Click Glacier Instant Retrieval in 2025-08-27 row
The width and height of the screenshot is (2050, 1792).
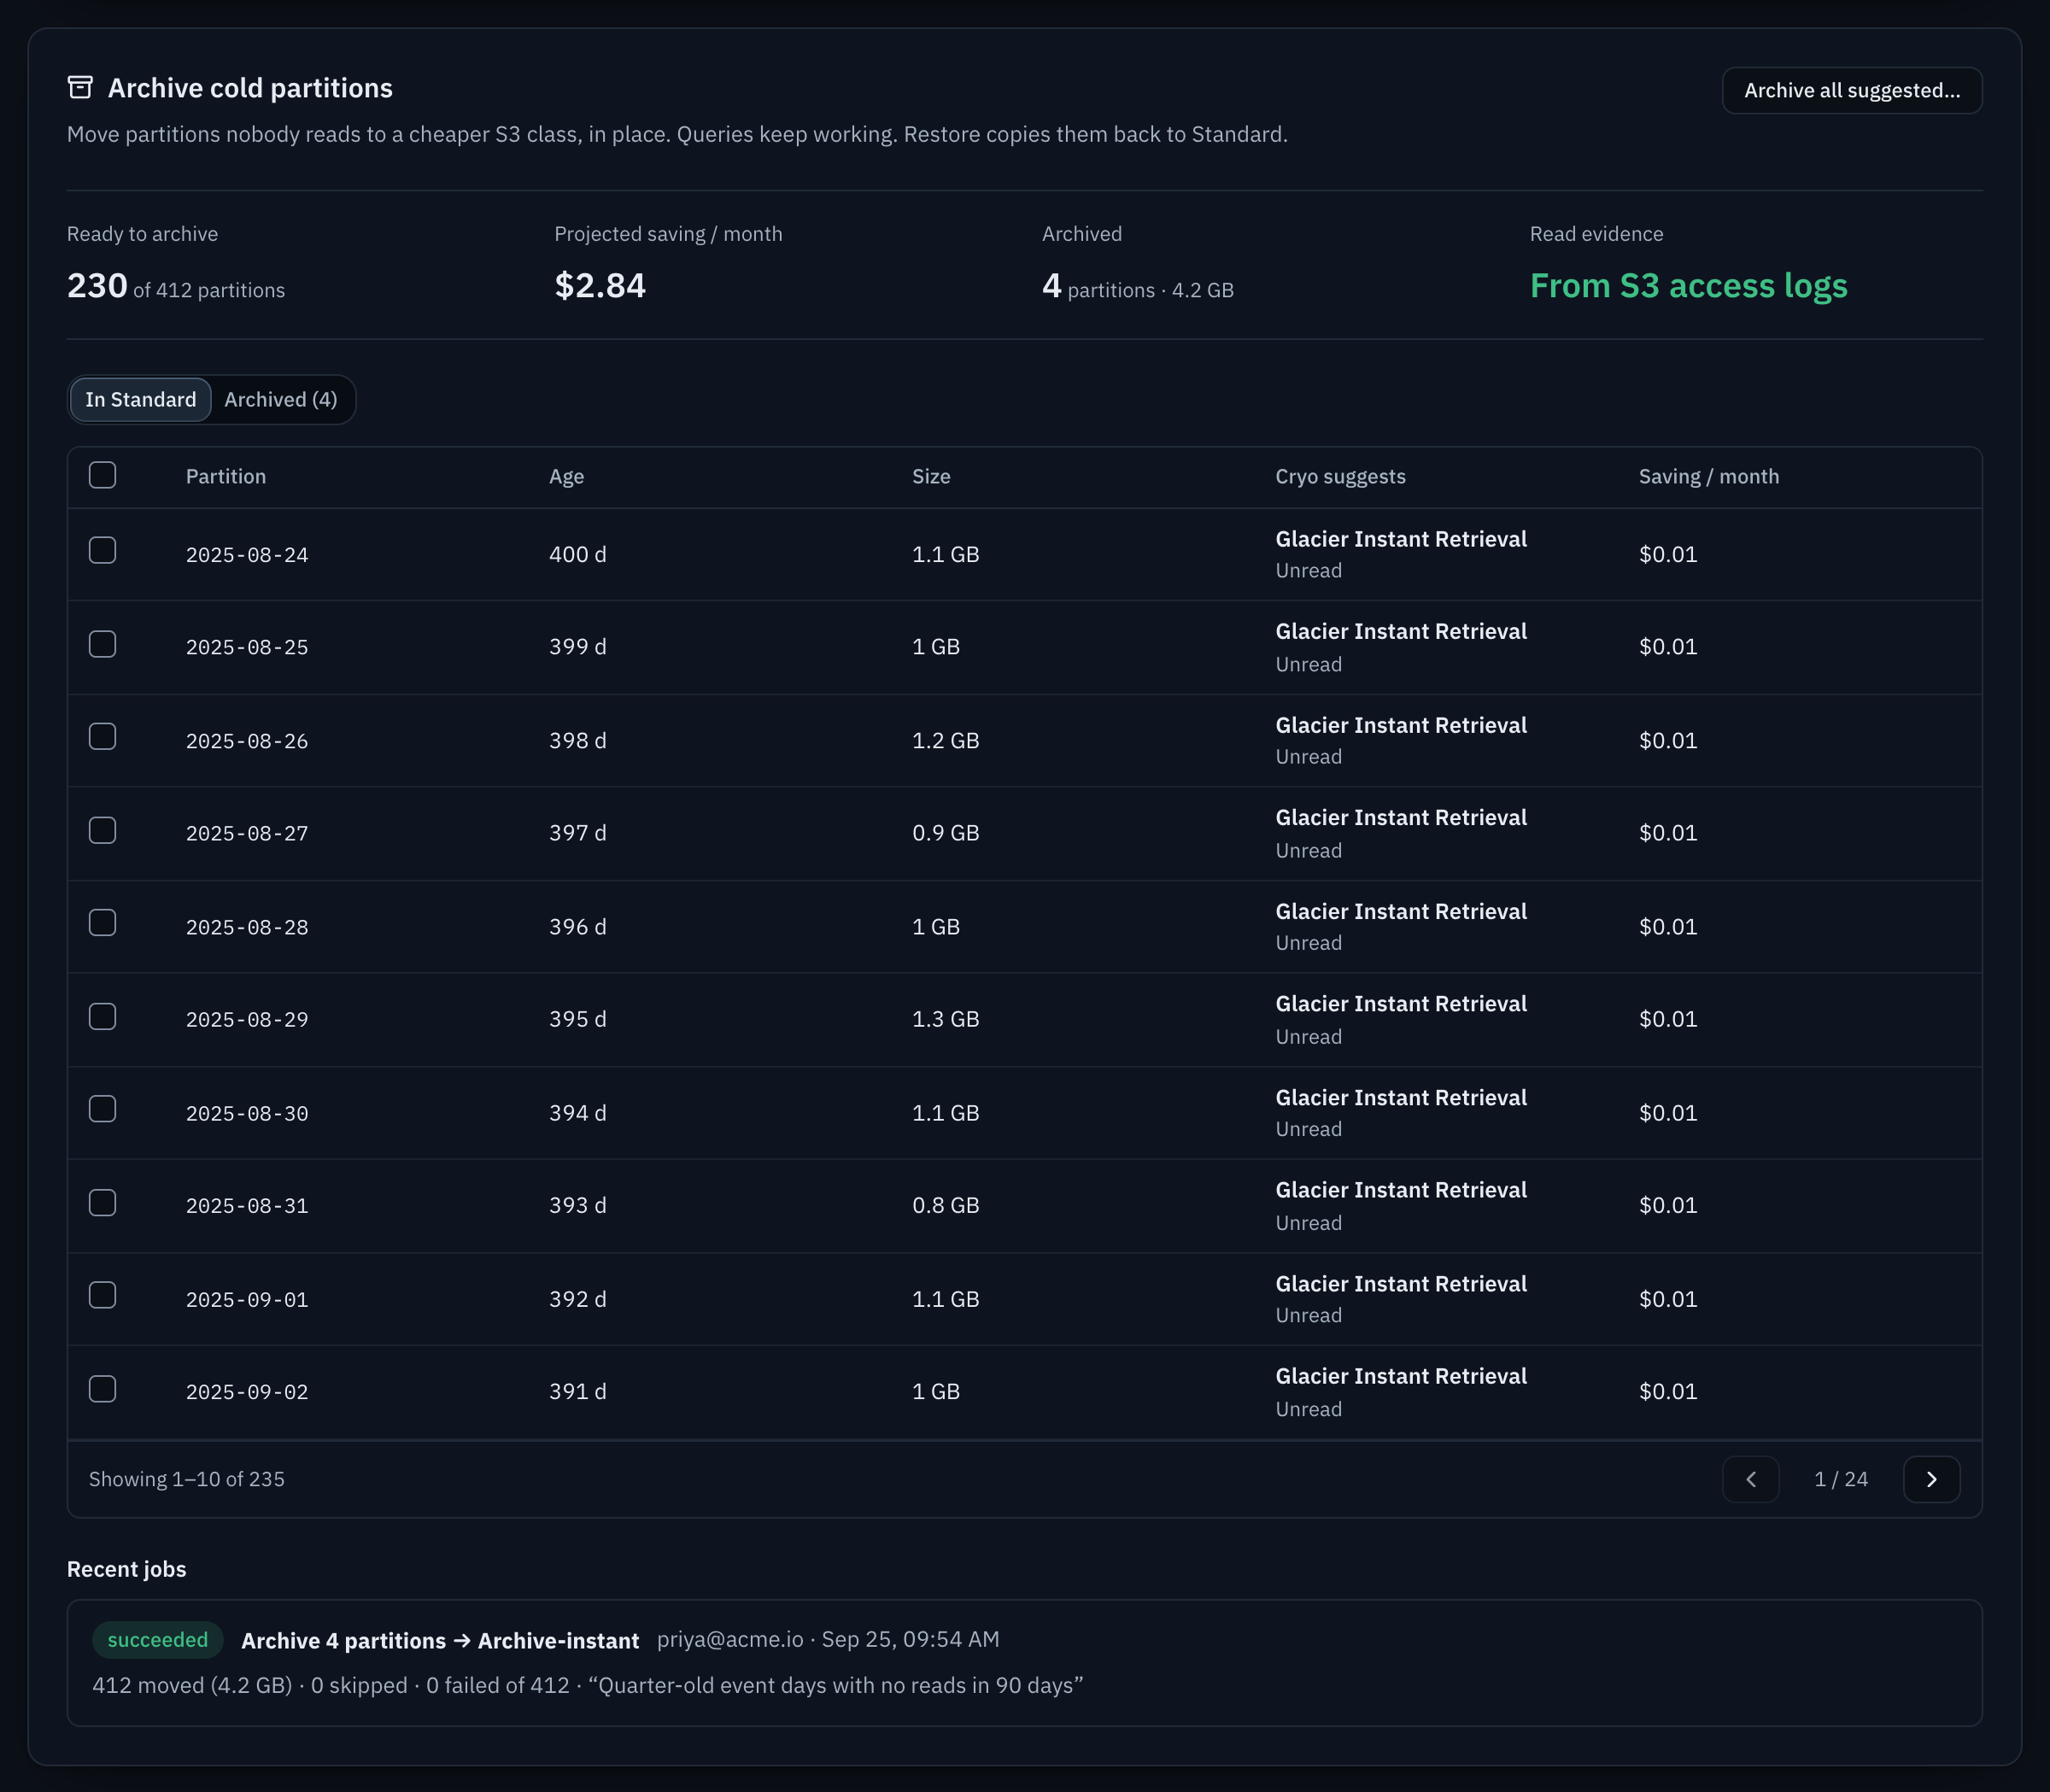(x=1401, y=818)
